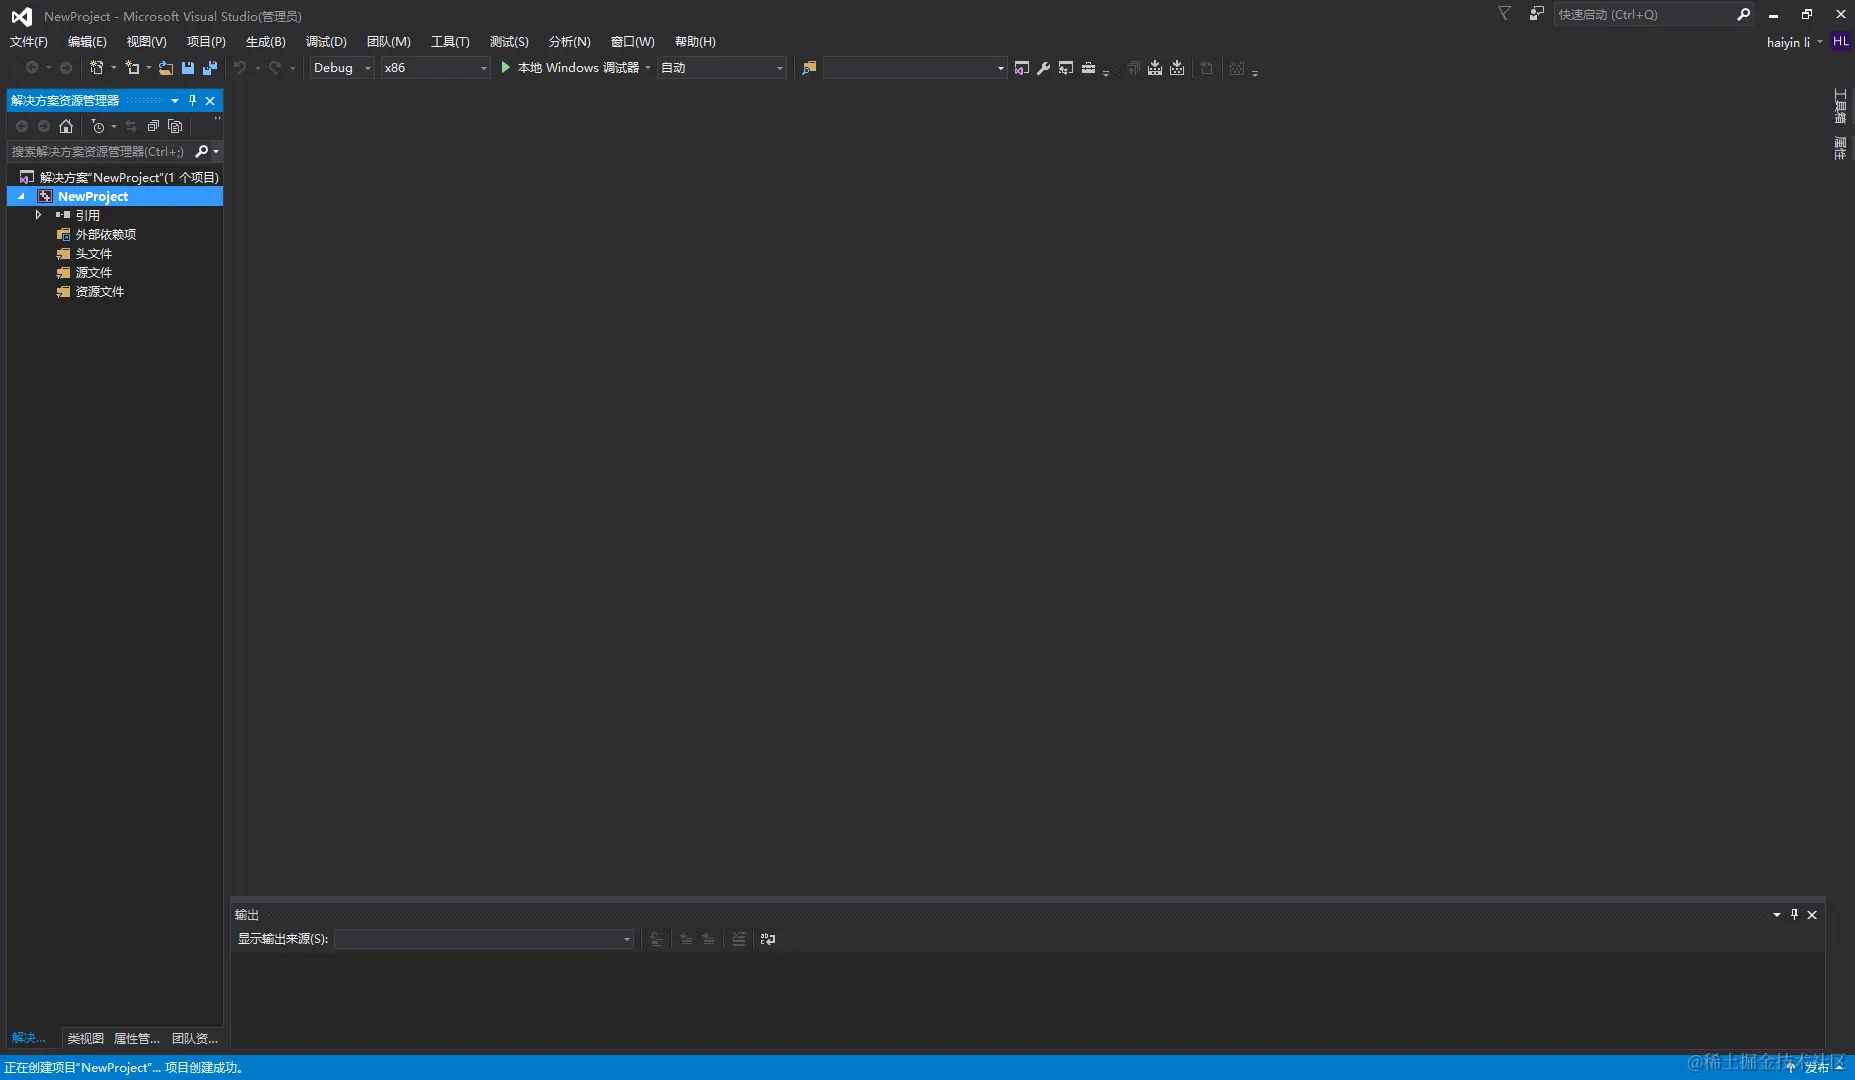Viewport: 1855px width, 1080px height.
Task: Open the 团队(M) menu
Action: click(388, 41)
